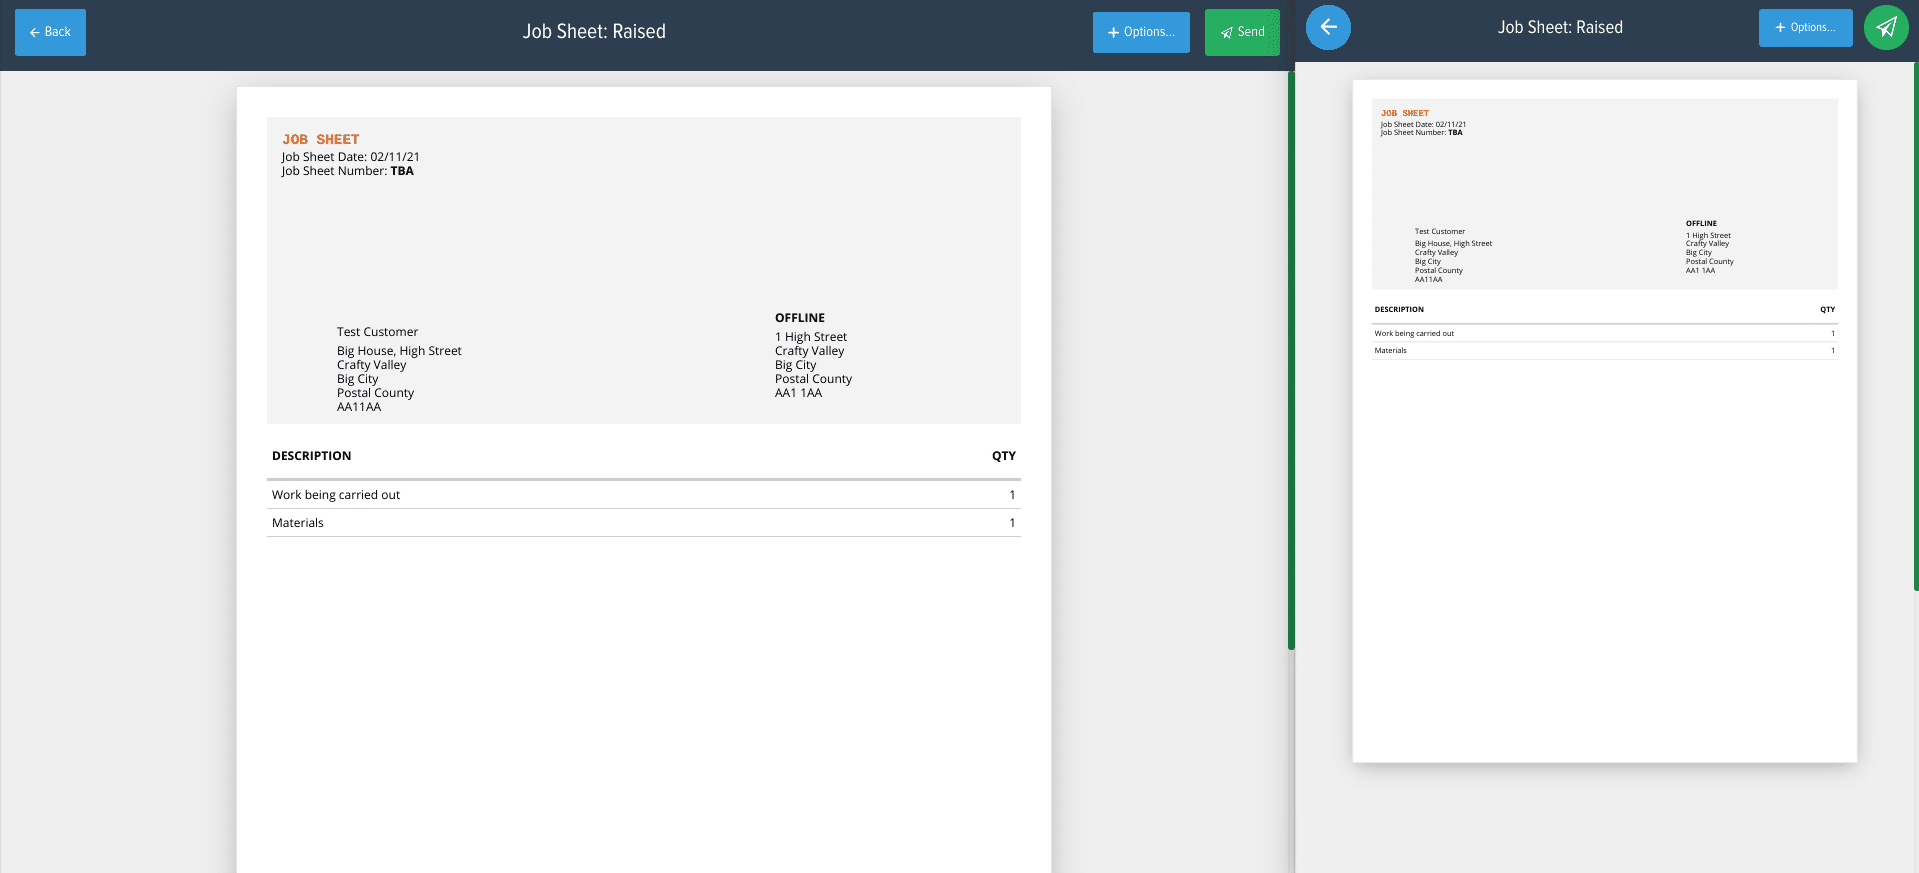Click 'Test Customer' in left document

coord(377,332)
